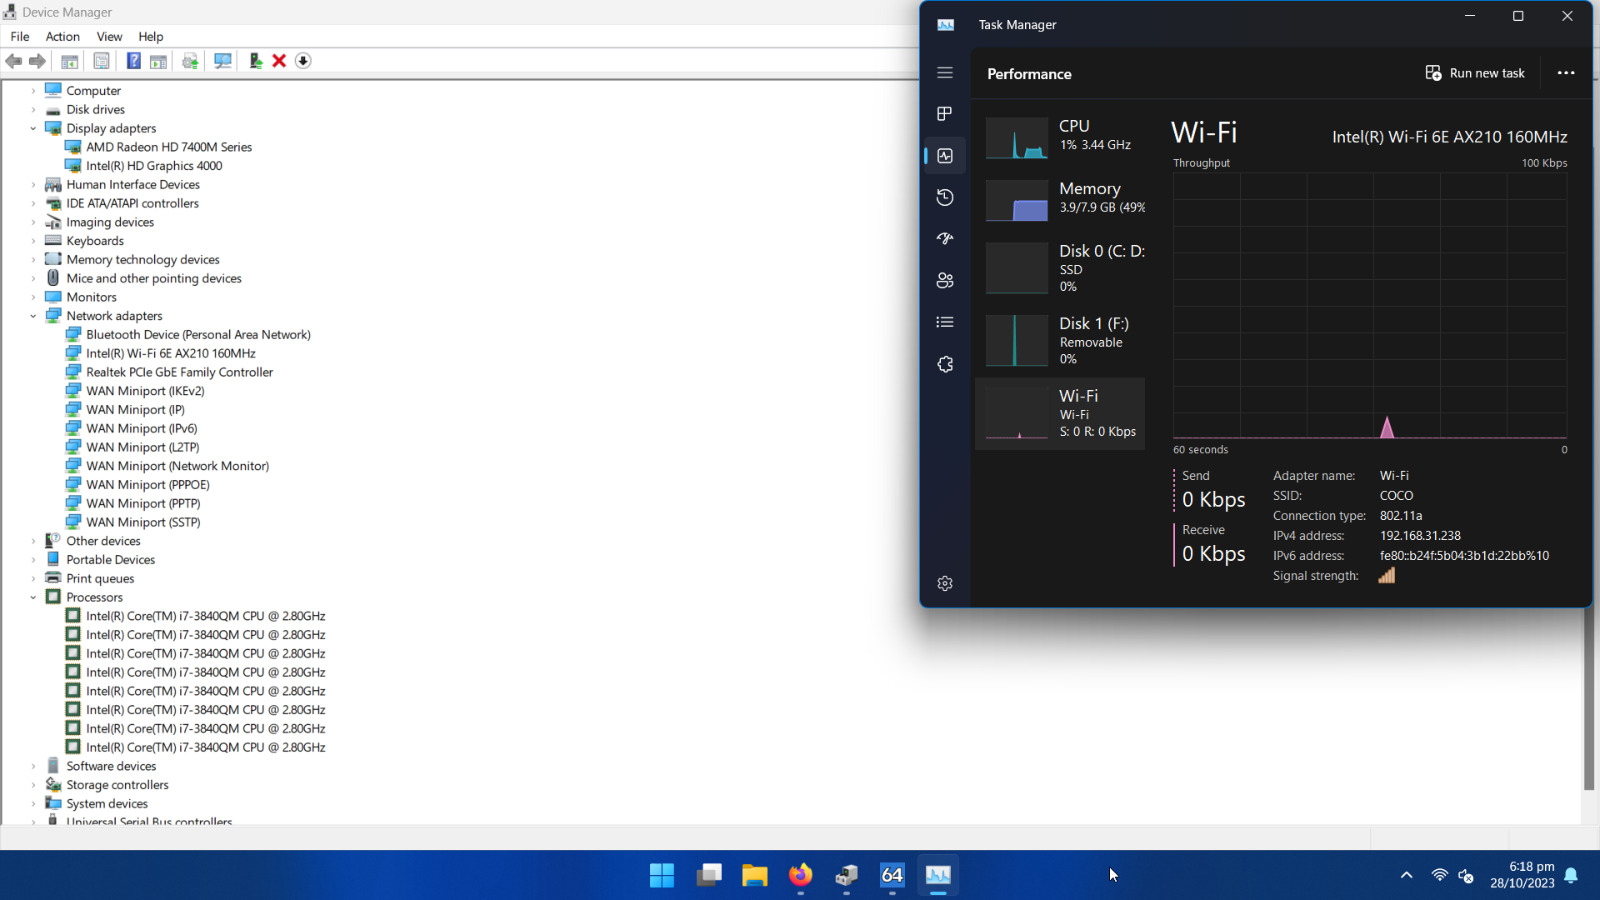Click Device Manager icon on taskbar
1600x900 pixels.
pos(847,875)
